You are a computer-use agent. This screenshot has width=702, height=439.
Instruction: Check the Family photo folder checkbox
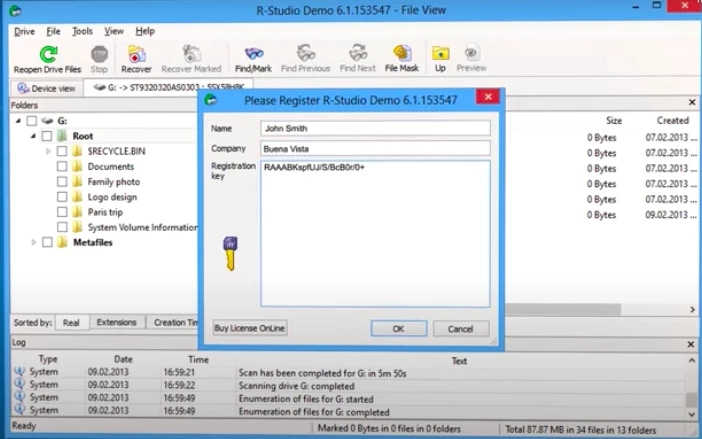pyautogui.click(x=62, y=182)
